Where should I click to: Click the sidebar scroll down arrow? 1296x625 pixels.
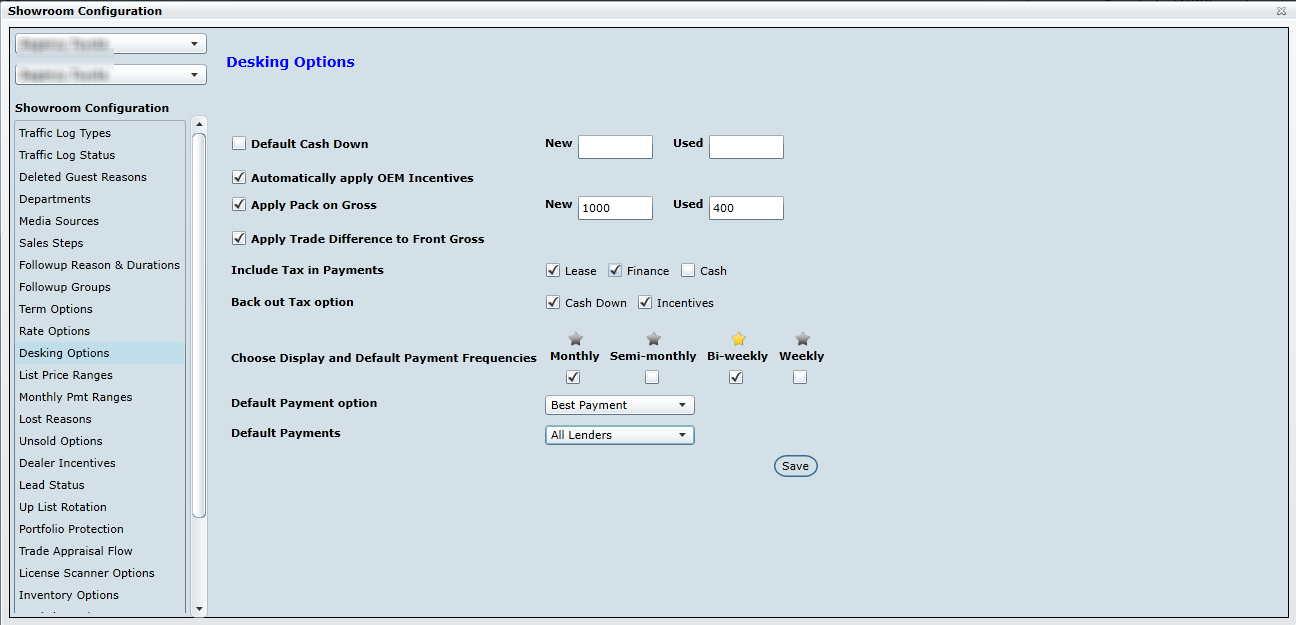(199, 607)
